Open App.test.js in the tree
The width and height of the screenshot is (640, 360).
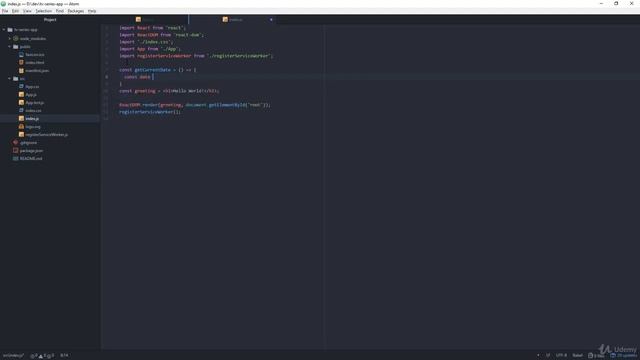point(35,103)
